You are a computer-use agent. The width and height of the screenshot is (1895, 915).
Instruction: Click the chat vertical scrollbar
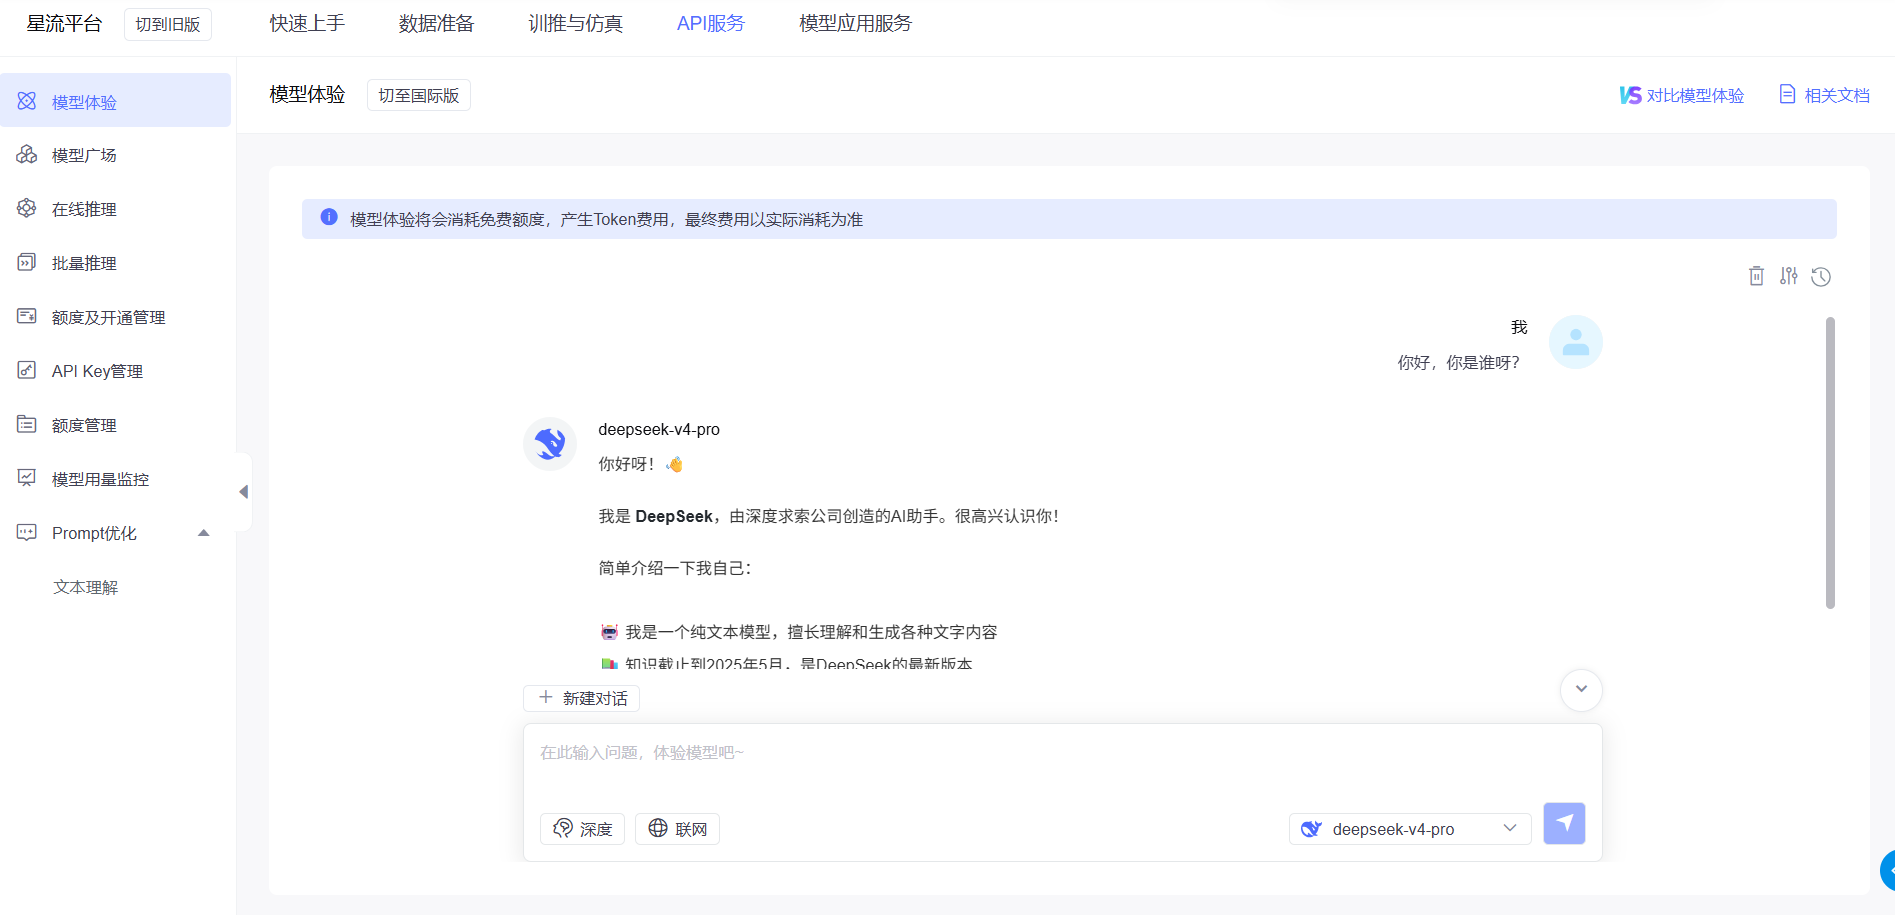(x=1830, y=462)
